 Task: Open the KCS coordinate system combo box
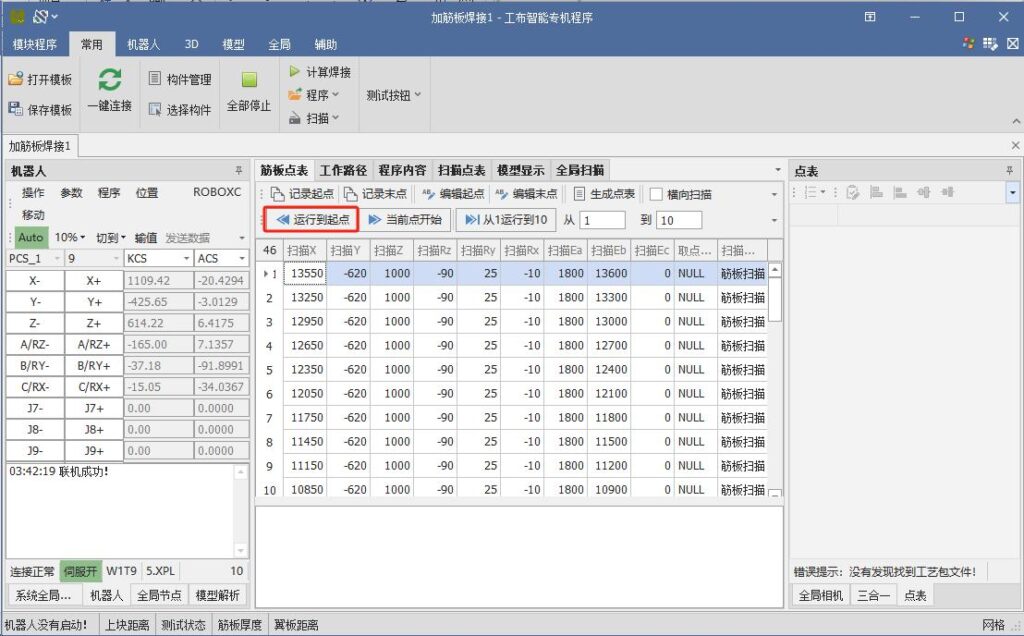click(x=157, y=259)
